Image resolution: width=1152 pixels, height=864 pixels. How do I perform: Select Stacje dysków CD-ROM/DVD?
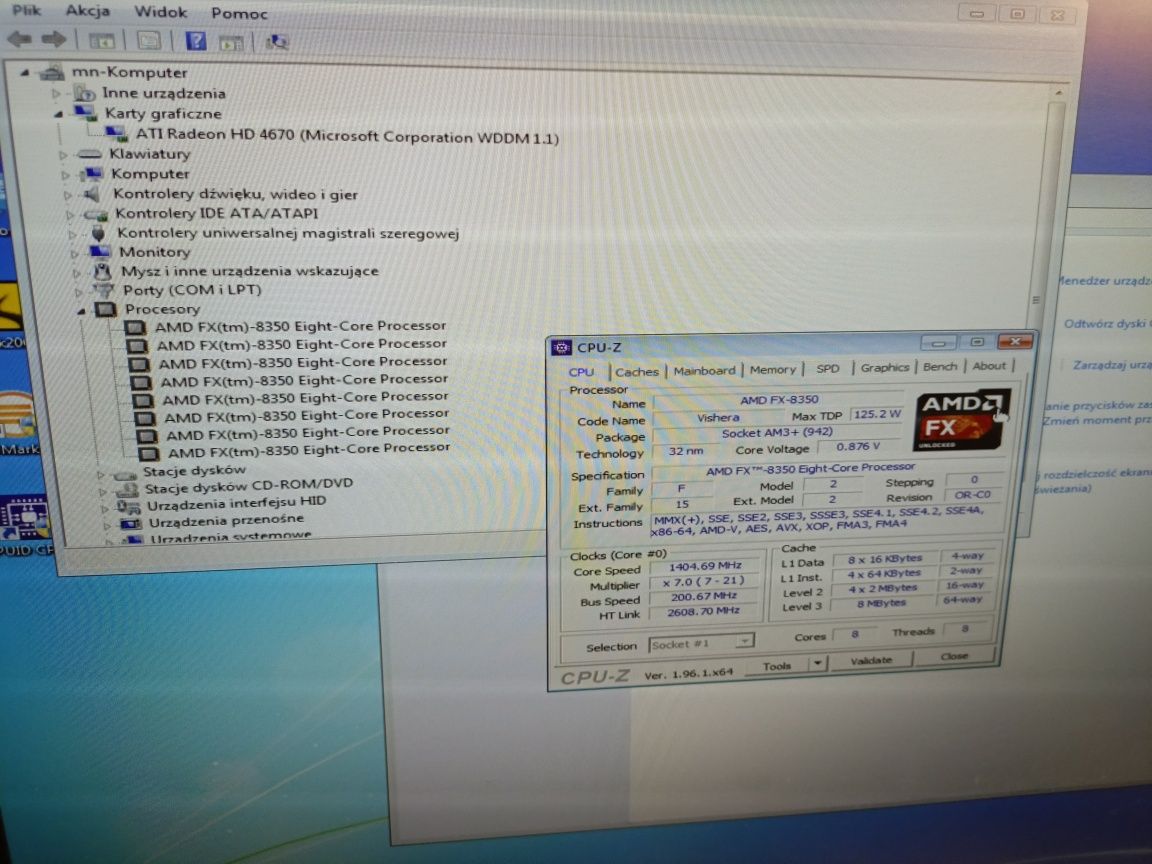248,485
